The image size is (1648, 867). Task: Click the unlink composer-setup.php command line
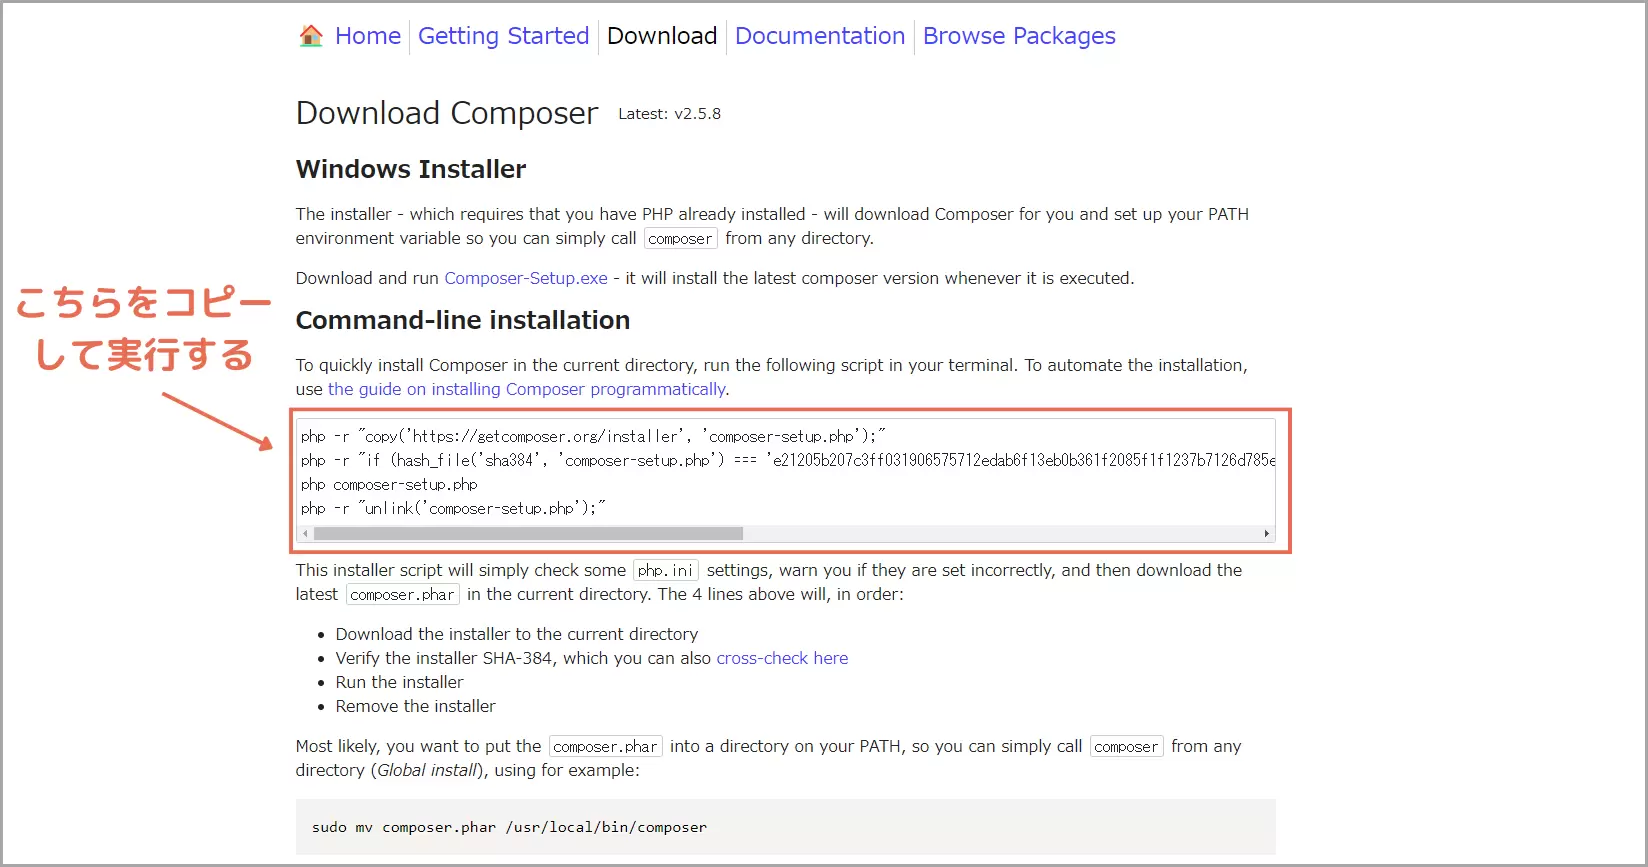(453, 508)
